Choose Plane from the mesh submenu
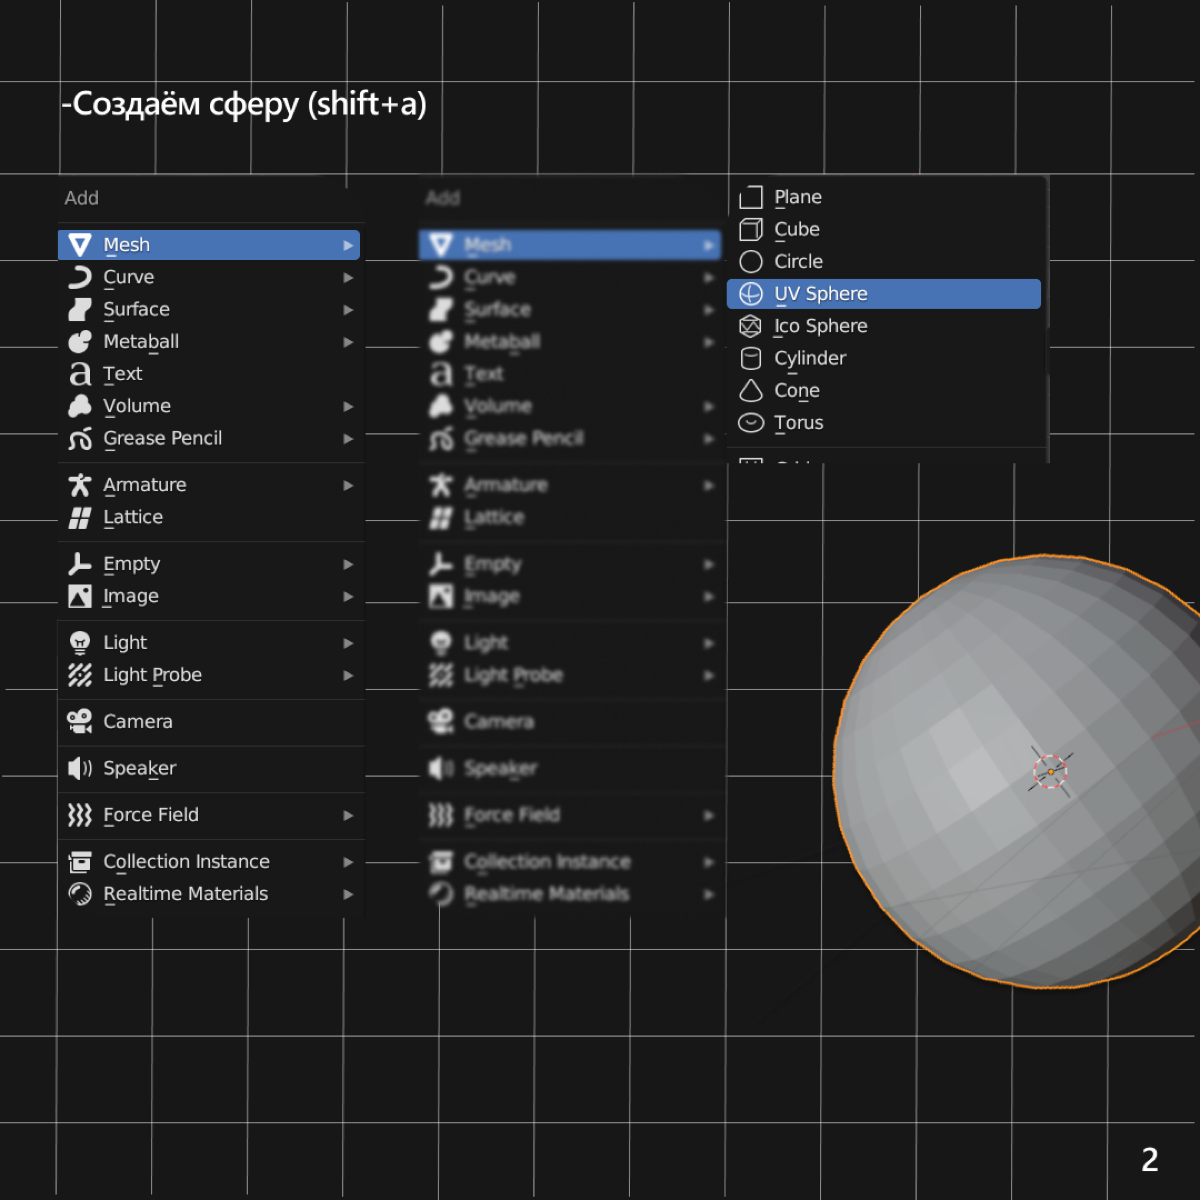Image resolution: width=1200 pixels, height=1200 pixels. 798,197
